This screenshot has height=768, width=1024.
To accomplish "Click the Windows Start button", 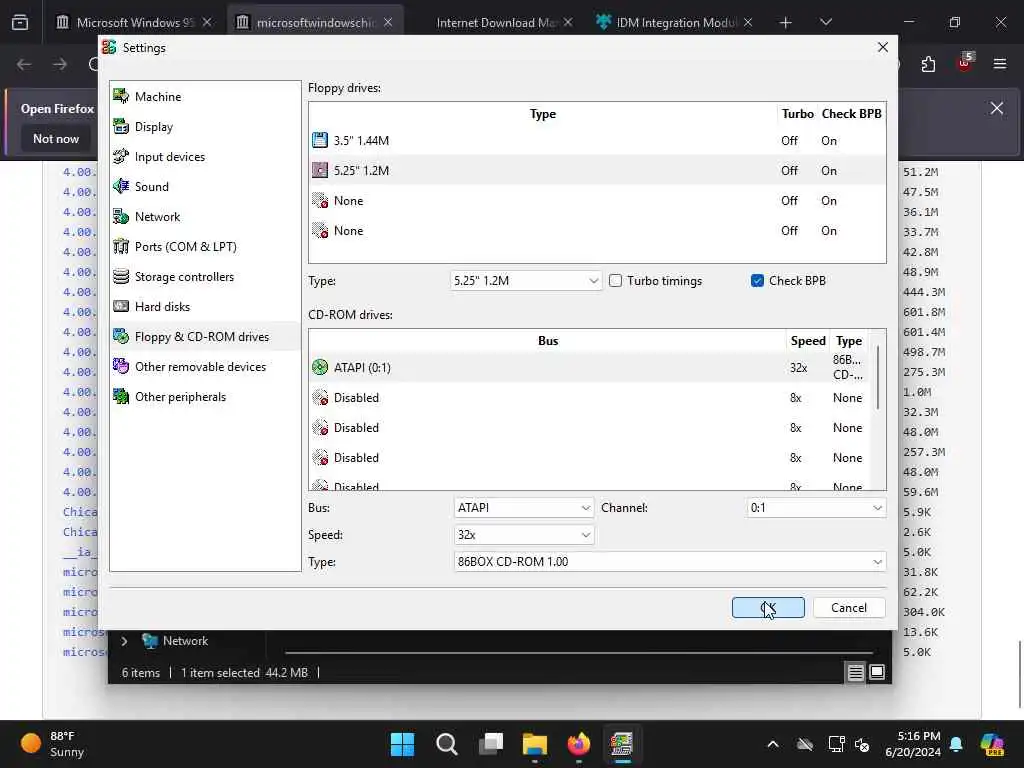I will click(402, 744).
